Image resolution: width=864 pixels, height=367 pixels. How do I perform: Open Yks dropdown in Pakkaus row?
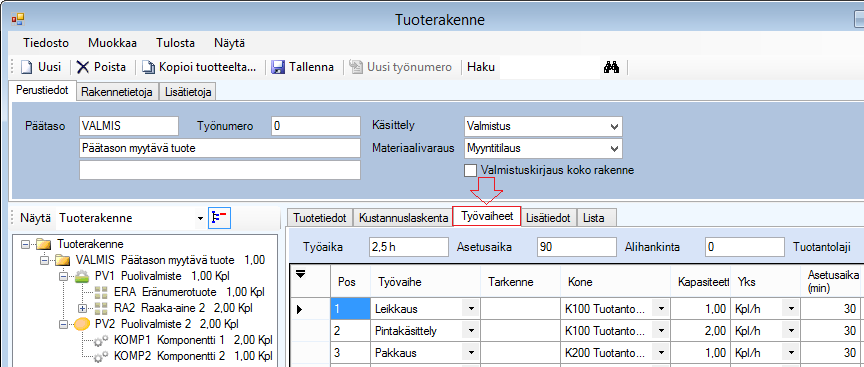(791, 353)
